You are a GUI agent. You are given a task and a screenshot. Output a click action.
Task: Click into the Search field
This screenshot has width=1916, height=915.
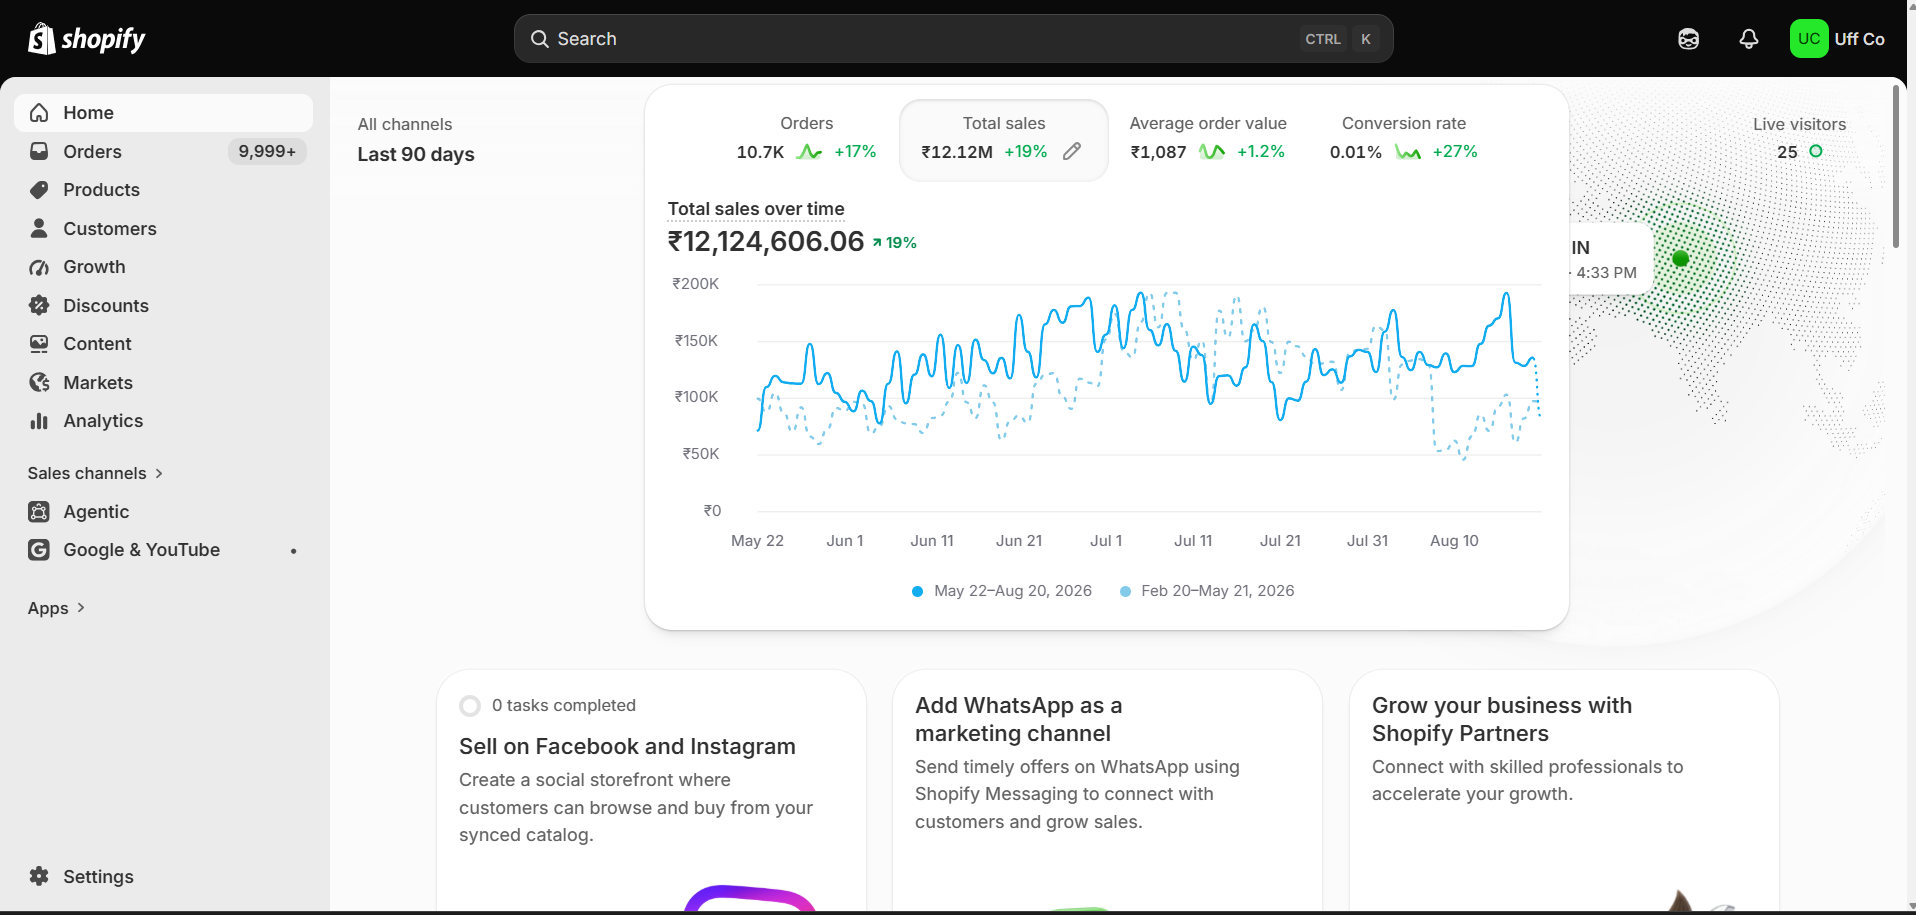(953, 39)
